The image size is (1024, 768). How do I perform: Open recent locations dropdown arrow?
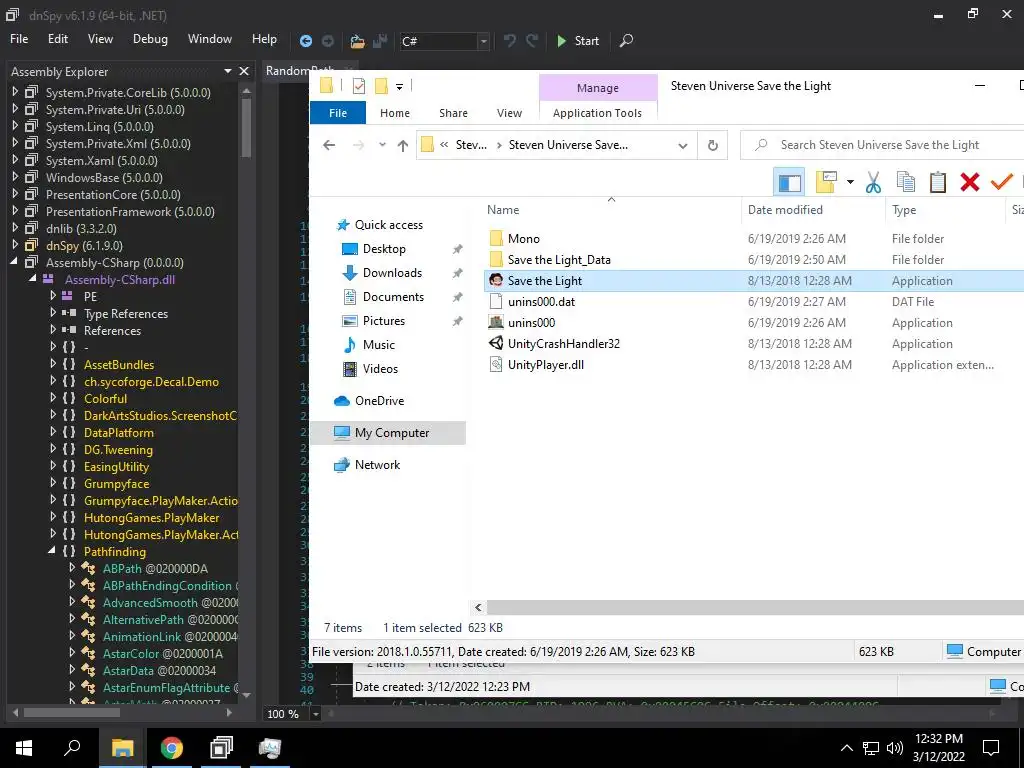pos(382,145)
